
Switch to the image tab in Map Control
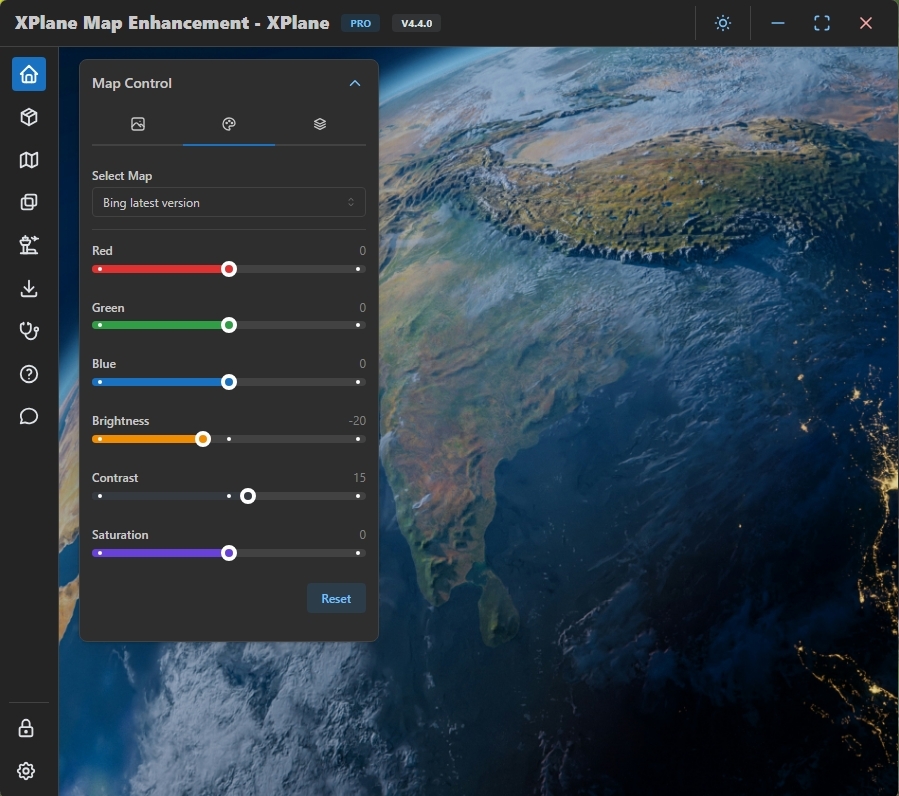tap(138, 124)
